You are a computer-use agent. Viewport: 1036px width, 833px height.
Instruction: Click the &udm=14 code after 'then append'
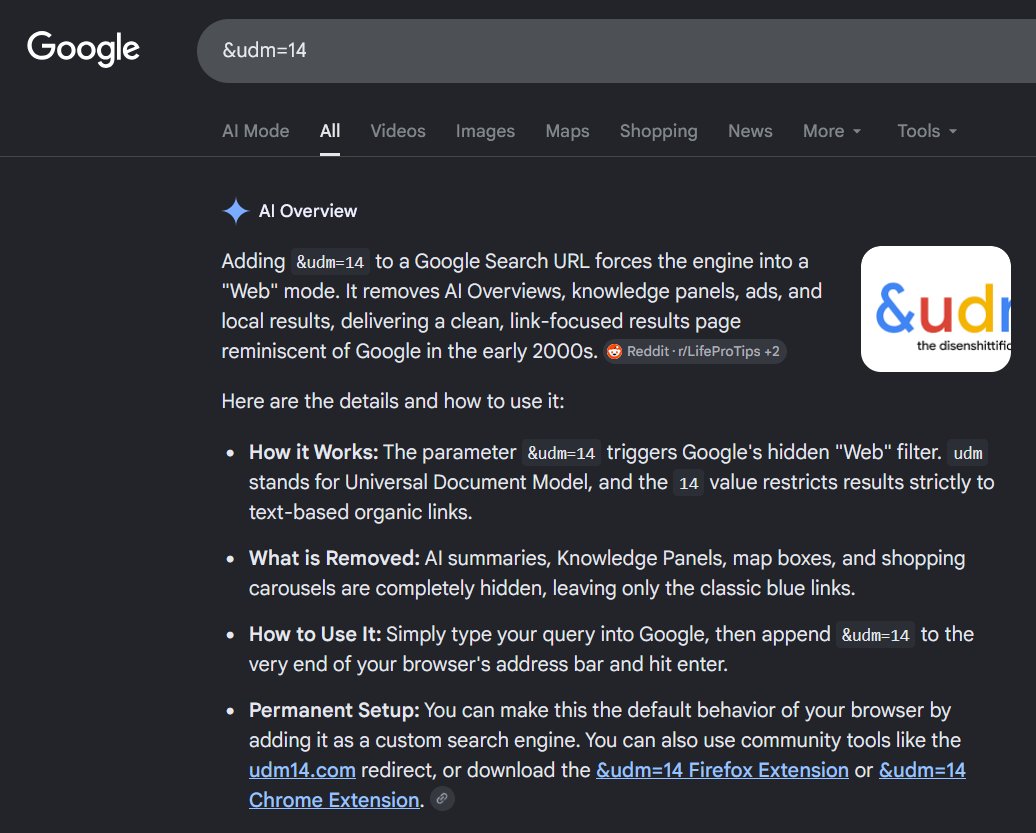(x=875, y=635)
